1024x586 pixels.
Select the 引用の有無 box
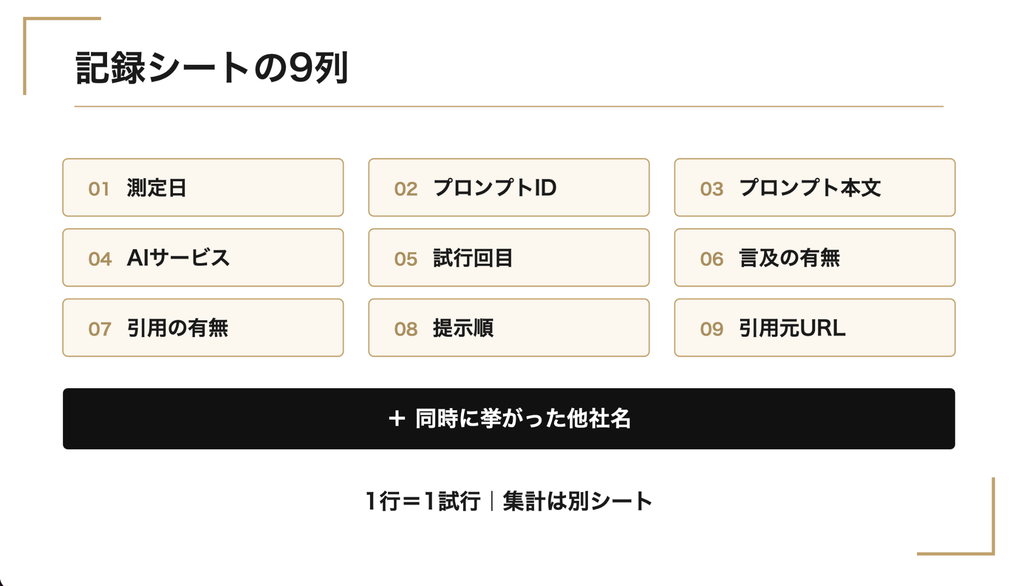203,328
